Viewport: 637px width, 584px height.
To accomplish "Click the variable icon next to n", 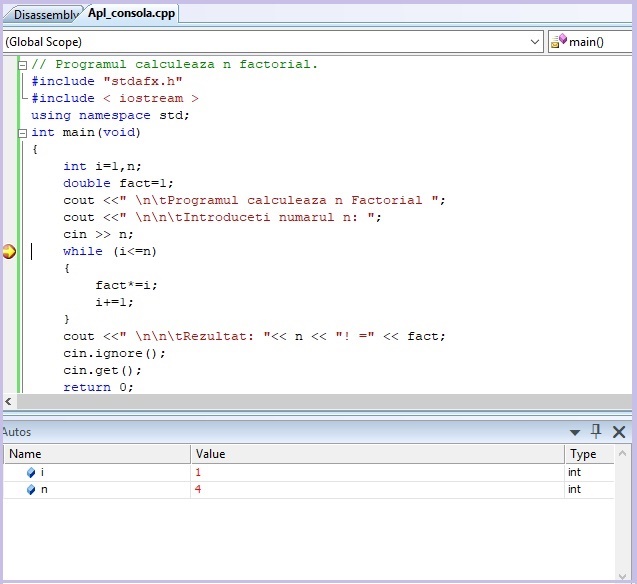I will [31, 490].
